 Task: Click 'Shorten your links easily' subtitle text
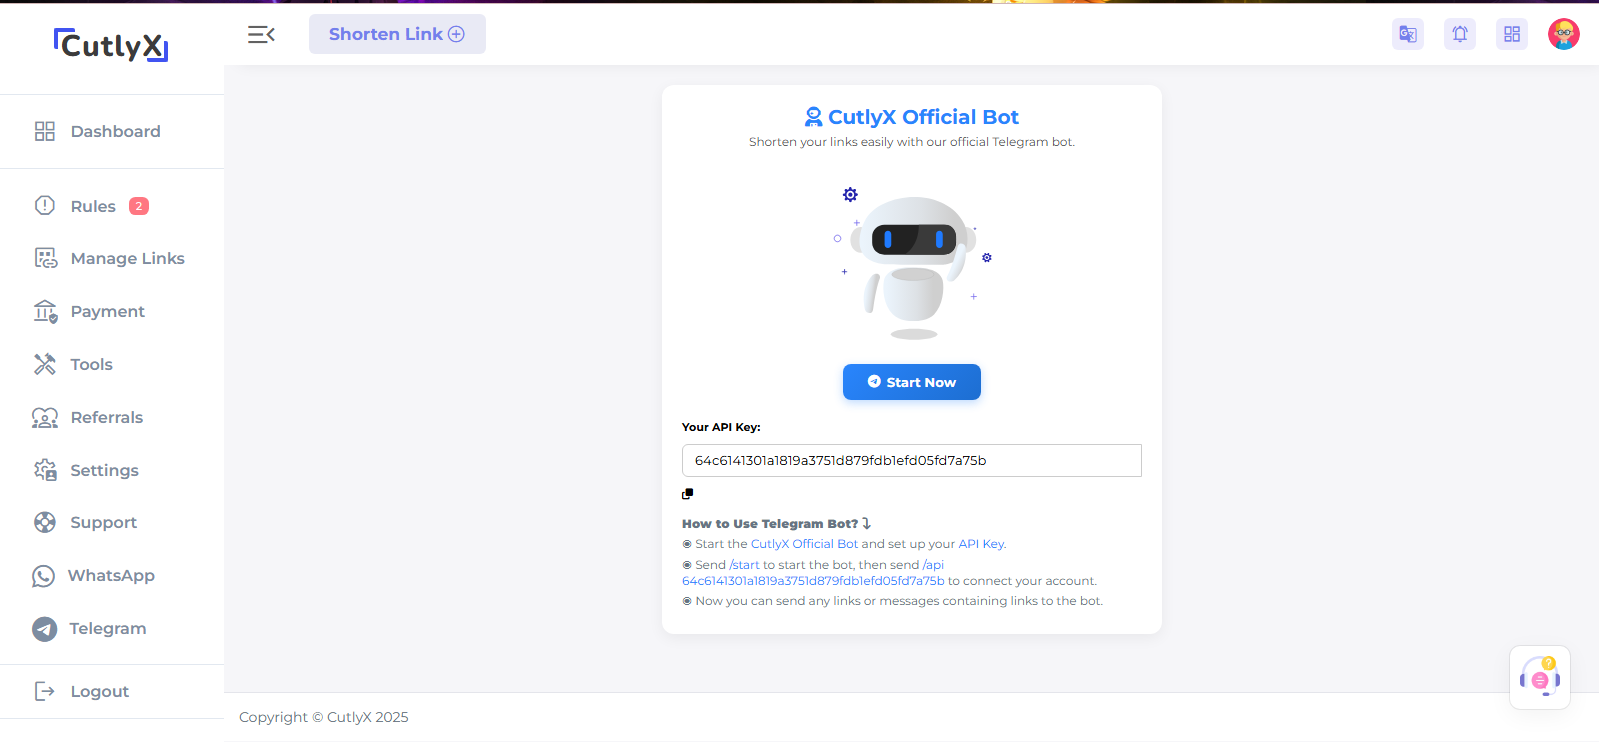point(912,142)
